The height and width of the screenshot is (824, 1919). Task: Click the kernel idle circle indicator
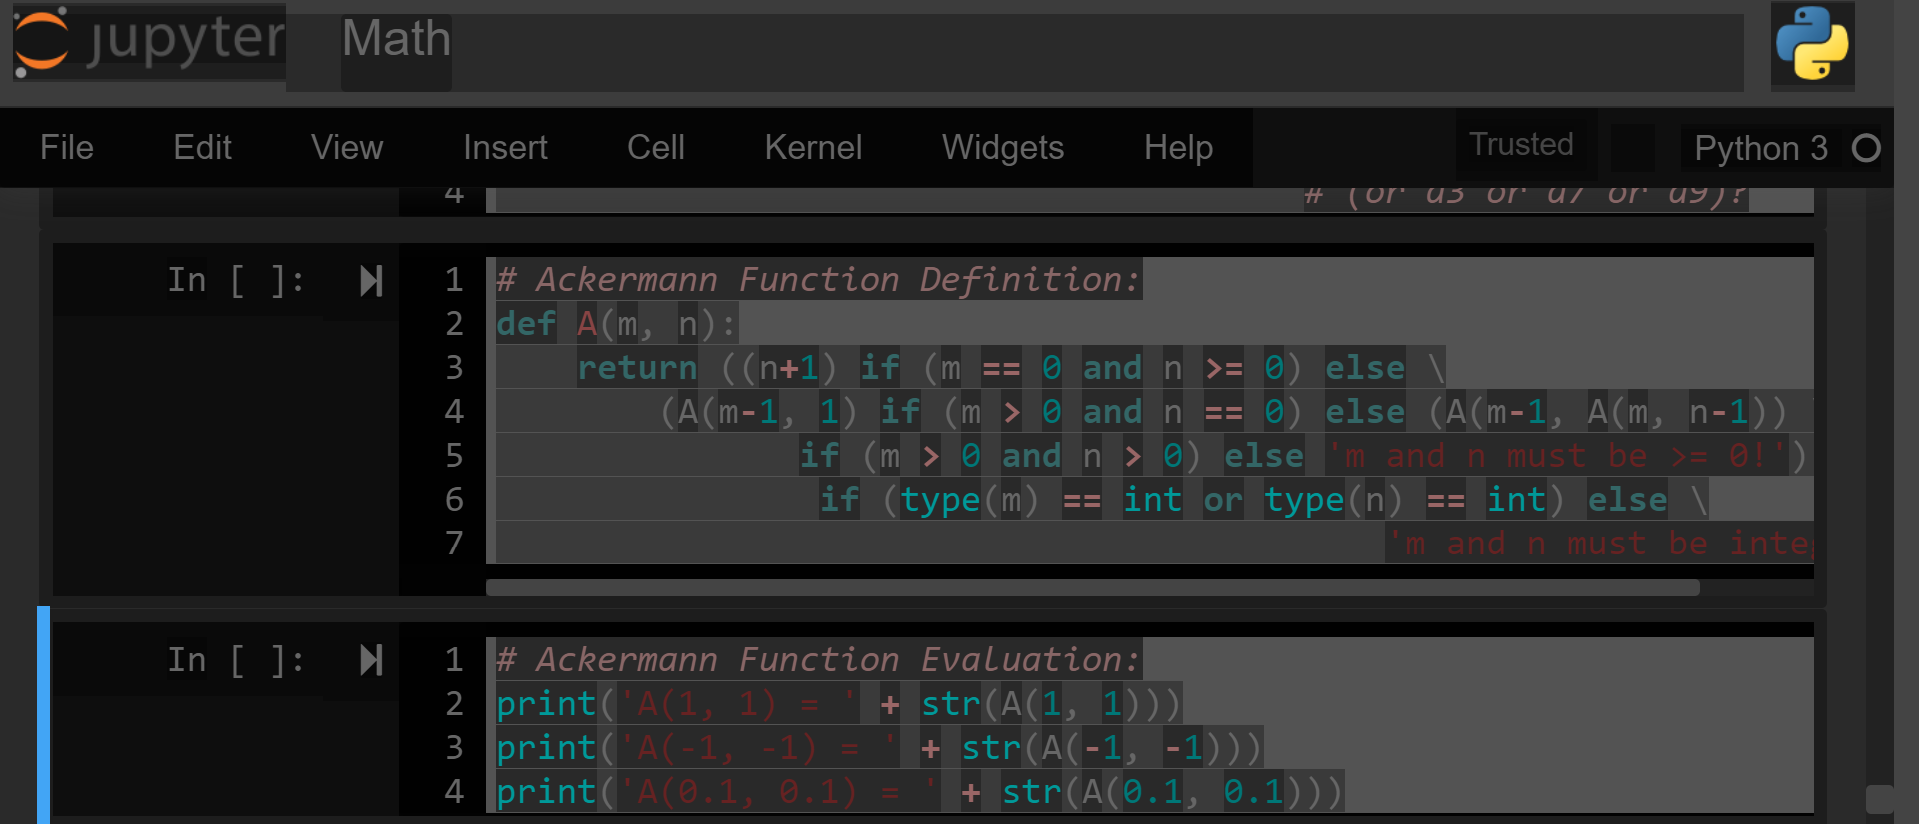pos(1865,149)
